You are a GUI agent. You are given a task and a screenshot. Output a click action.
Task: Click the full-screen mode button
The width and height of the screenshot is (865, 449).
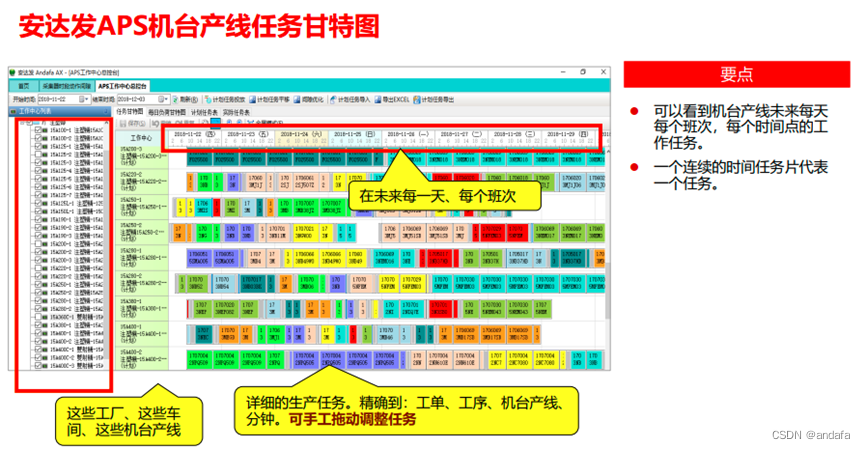click(265, 123)
